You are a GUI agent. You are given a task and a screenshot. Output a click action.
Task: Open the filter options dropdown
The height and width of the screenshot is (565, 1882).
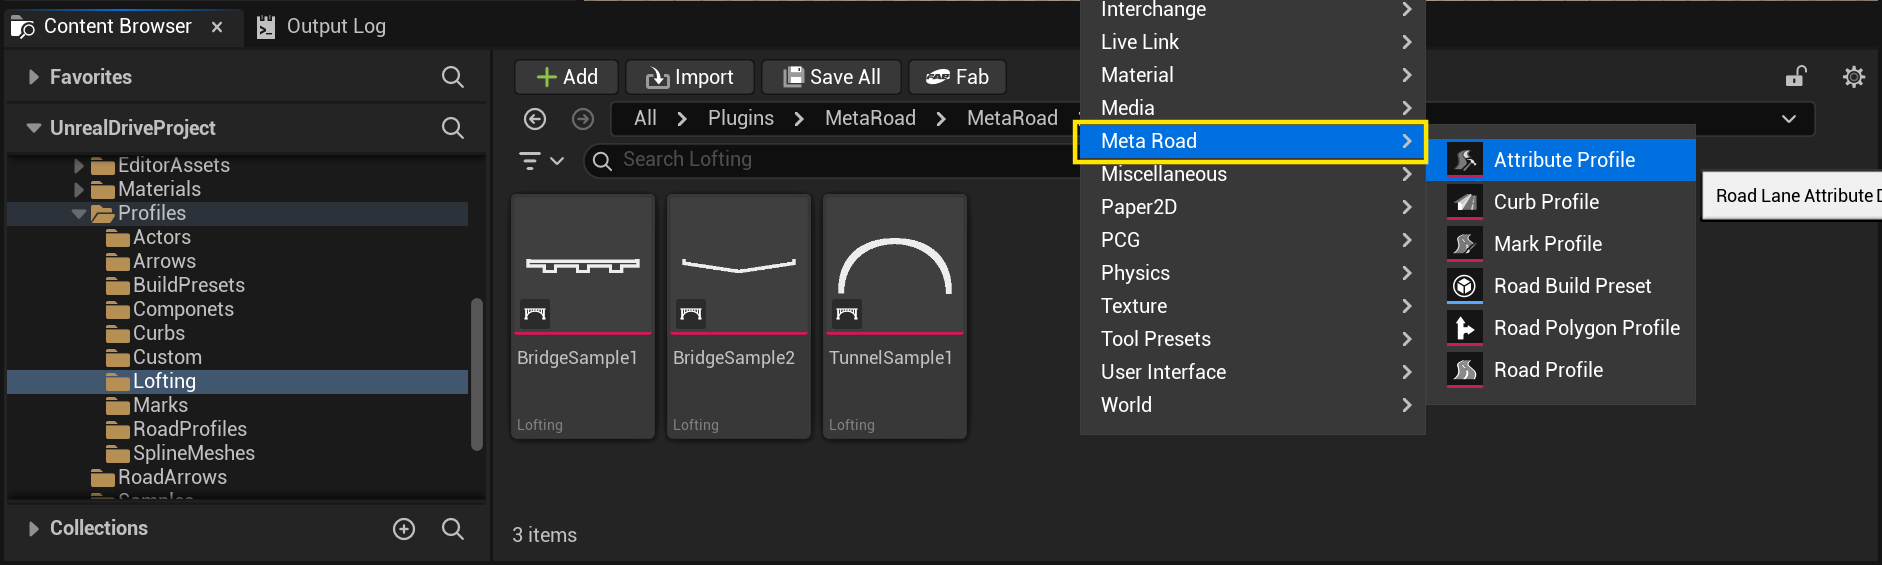542,160
